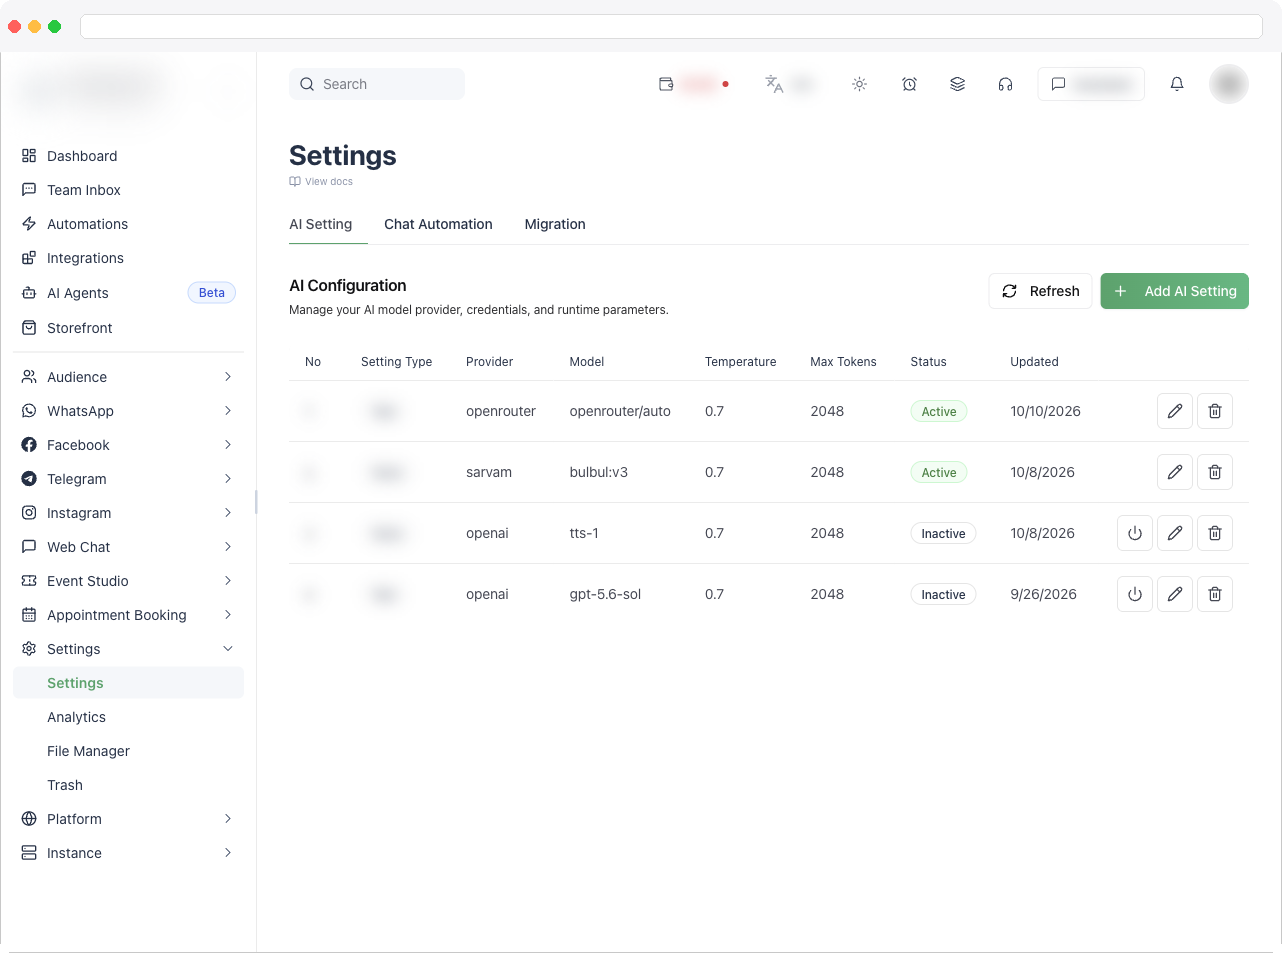Open the chat message button in header
The image size is (1282, 953).
coord(1091,84)
